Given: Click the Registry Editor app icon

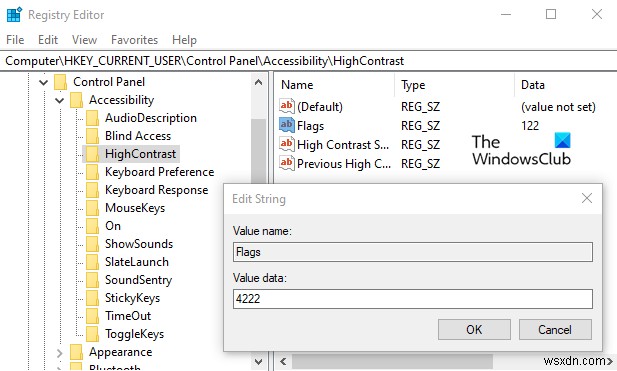Looking at the screenshot, I should click(15, 15).
